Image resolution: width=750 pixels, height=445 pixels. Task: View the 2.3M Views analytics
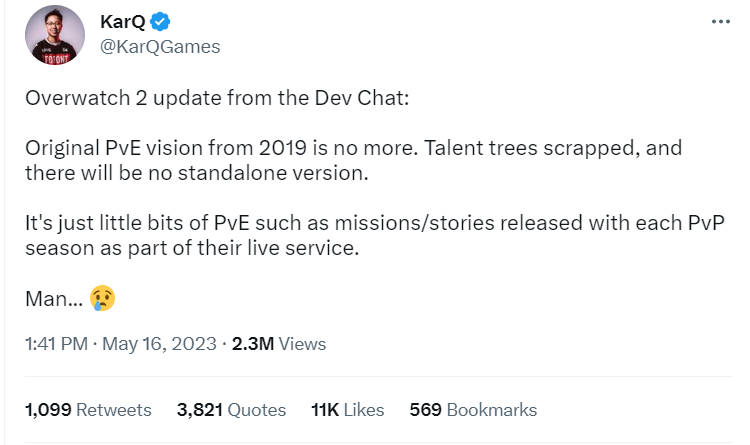[x=279, y=344]
